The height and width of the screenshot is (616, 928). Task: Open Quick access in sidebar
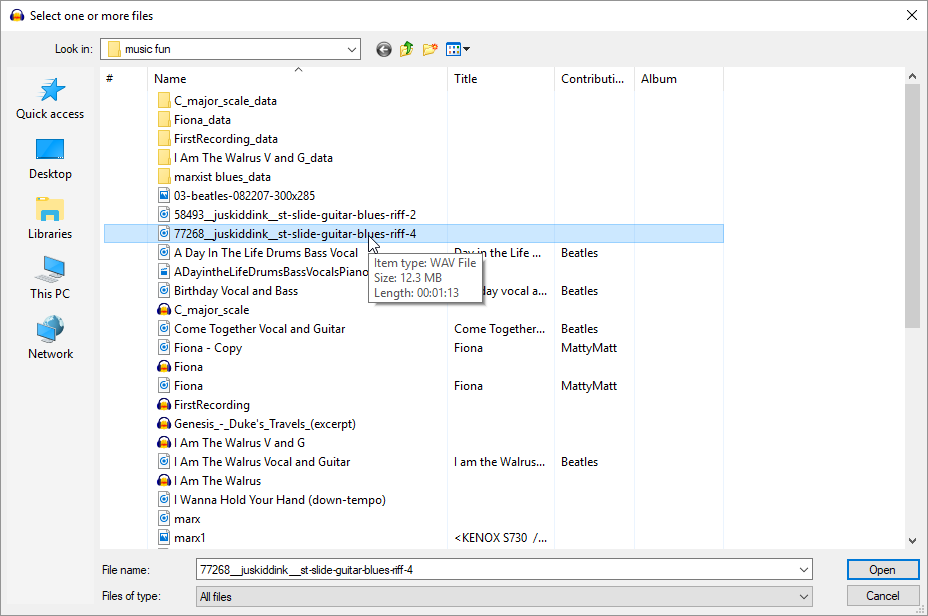[x=50, y=99]
